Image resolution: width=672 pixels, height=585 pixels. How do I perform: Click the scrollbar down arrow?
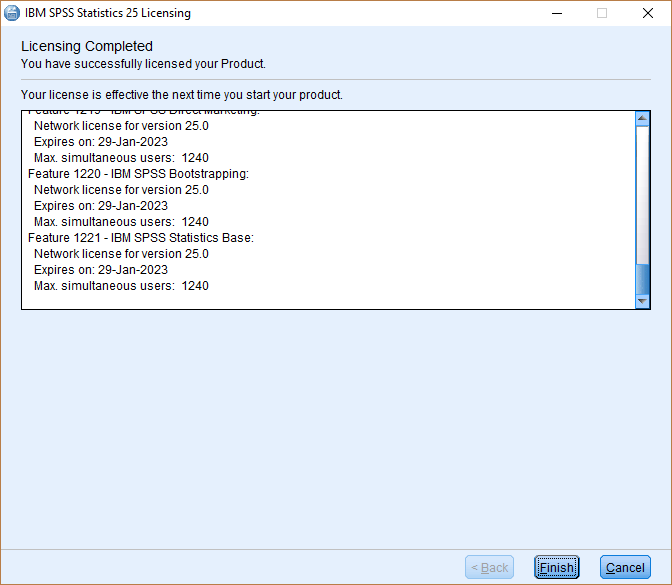[x=642, y=301]
